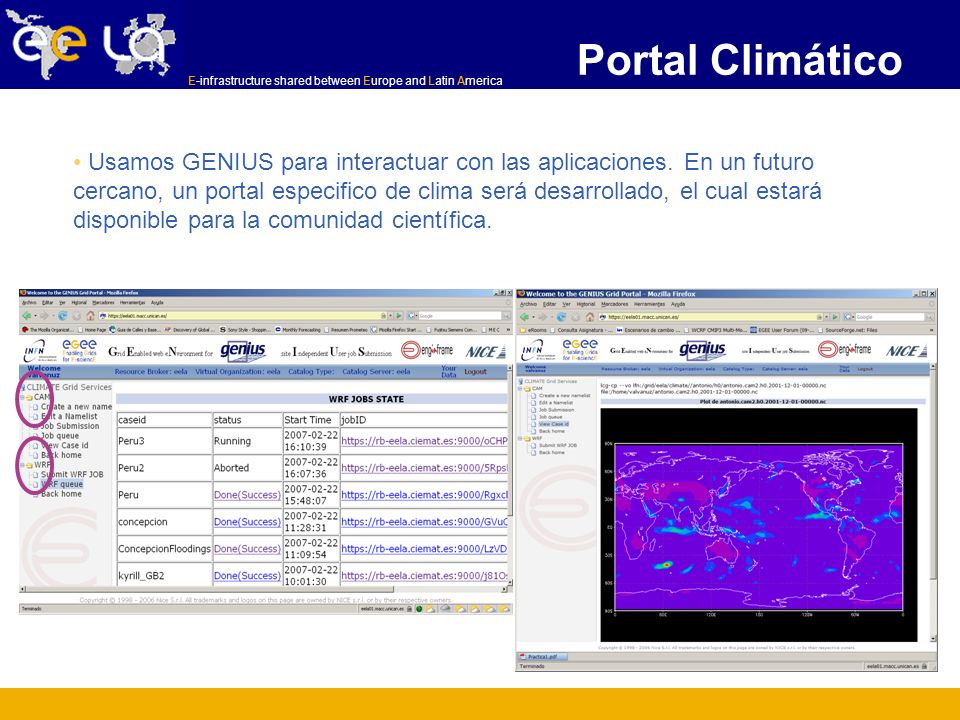This screenshot has height=720, width=960.
Task: Open search engine dropdown in left Firefox
Action: (416, 316)
